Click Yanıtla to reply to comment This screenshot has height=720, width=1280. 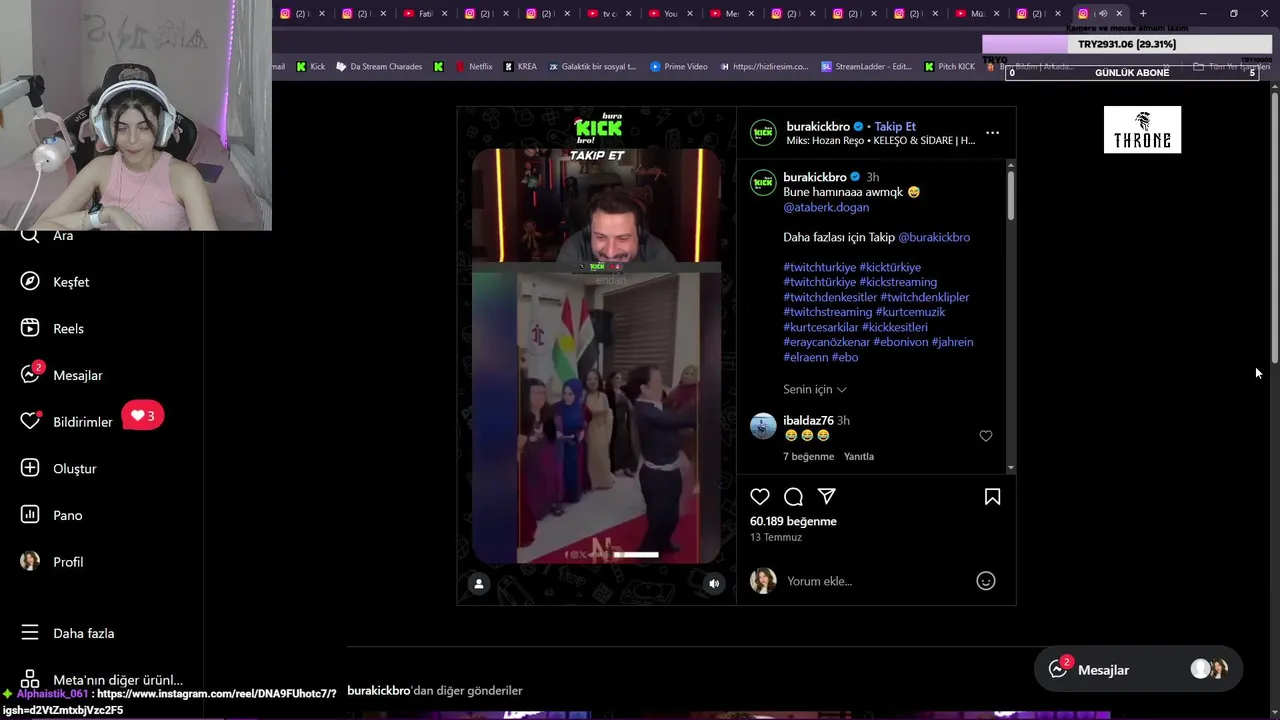point(859,456)
